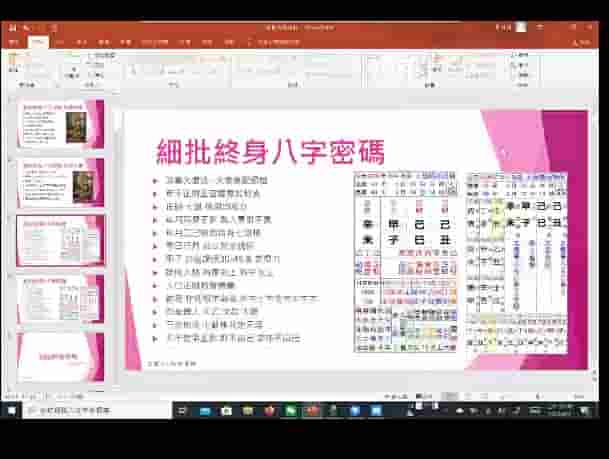Open the Windows Start menu
Screen dimensions: 609x459
click(x=11, y=410)
